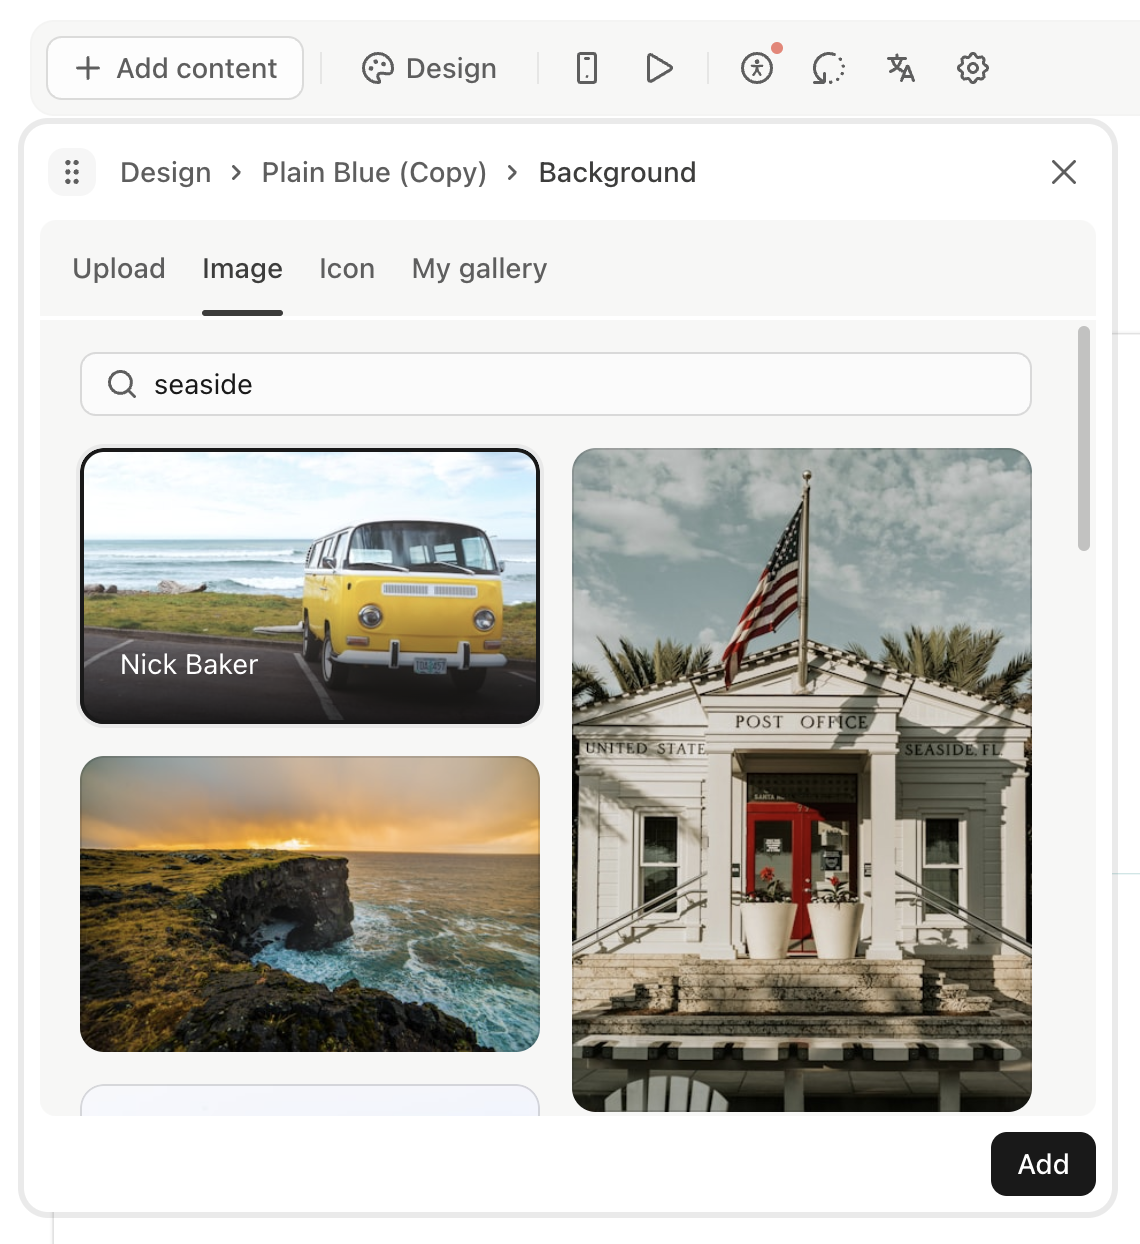
Task: Switch to the Icon tab
Action: click(346, 268)
